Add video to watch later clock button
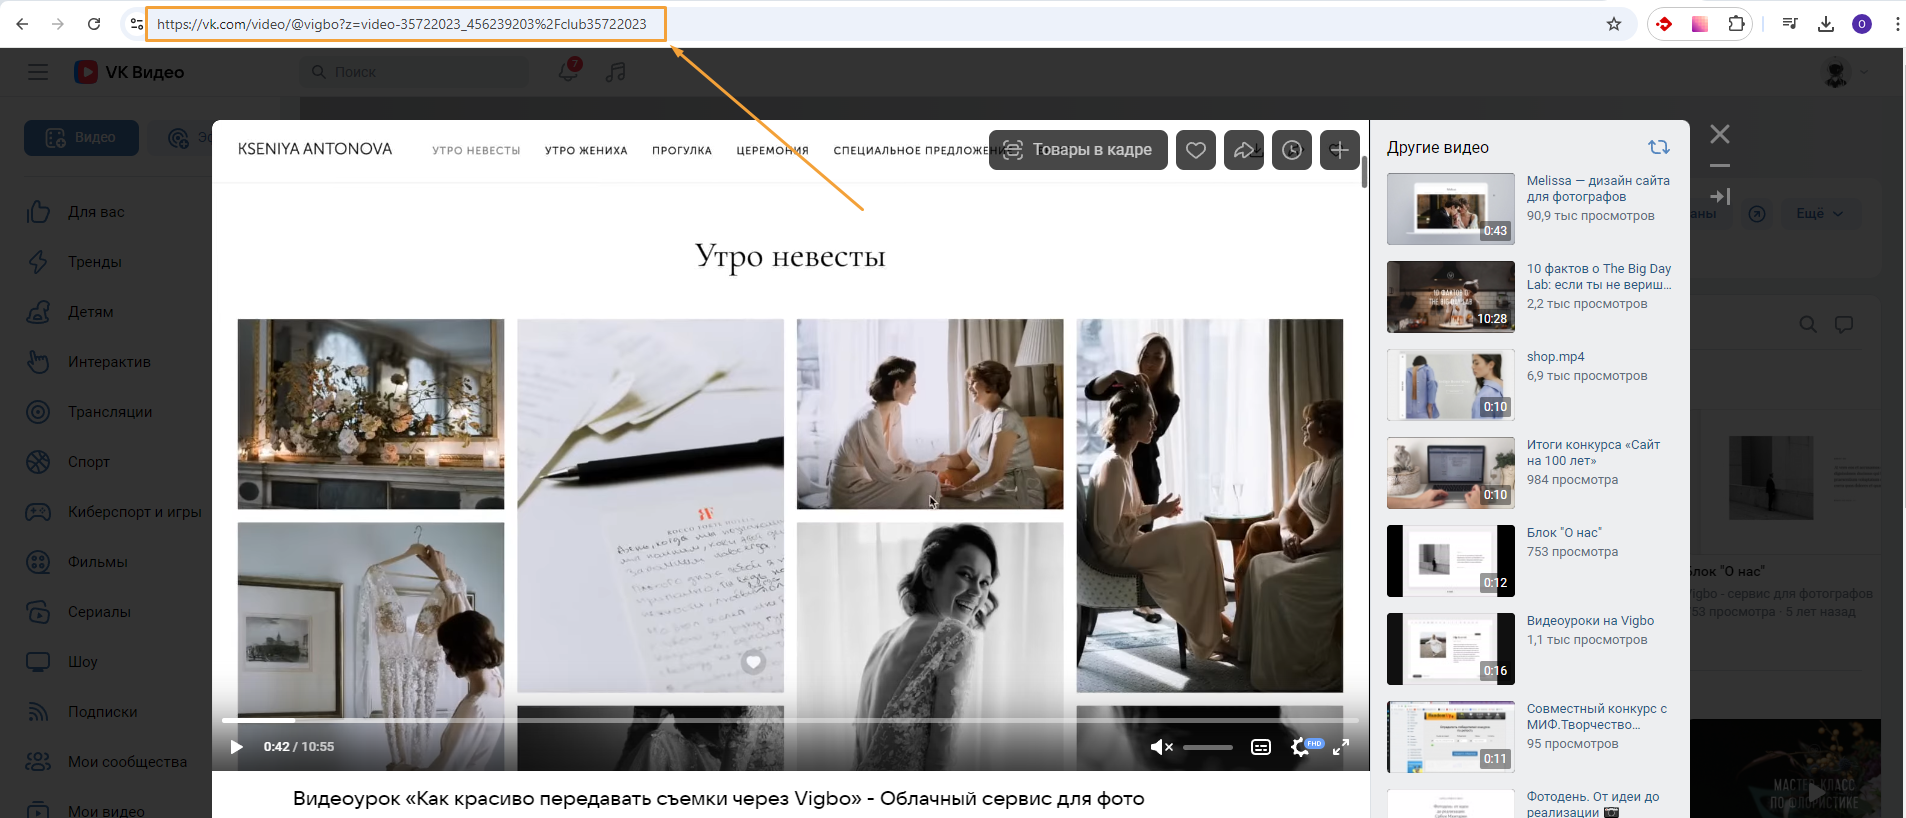The width and height of the screenshot is (1906, 818). (1292, 150)
